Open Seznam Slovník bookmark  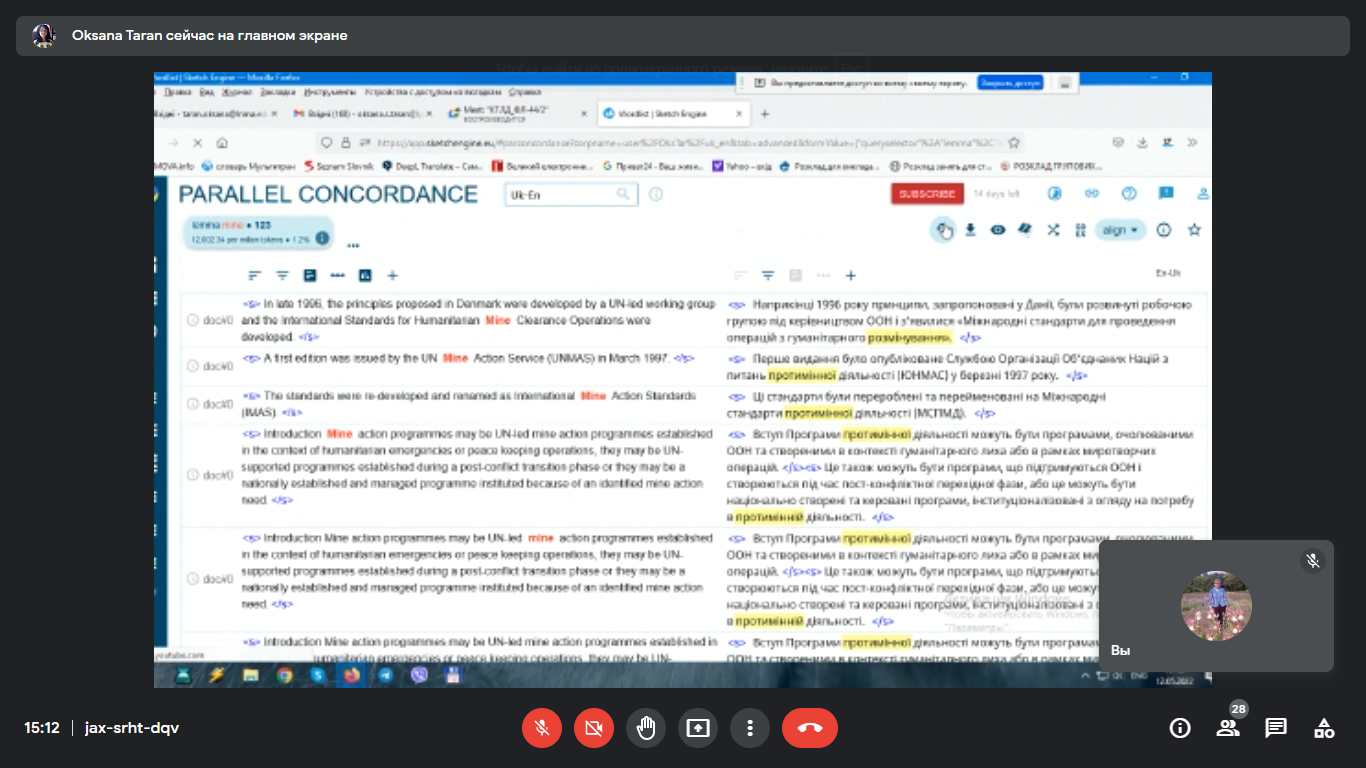pos(338,166)
